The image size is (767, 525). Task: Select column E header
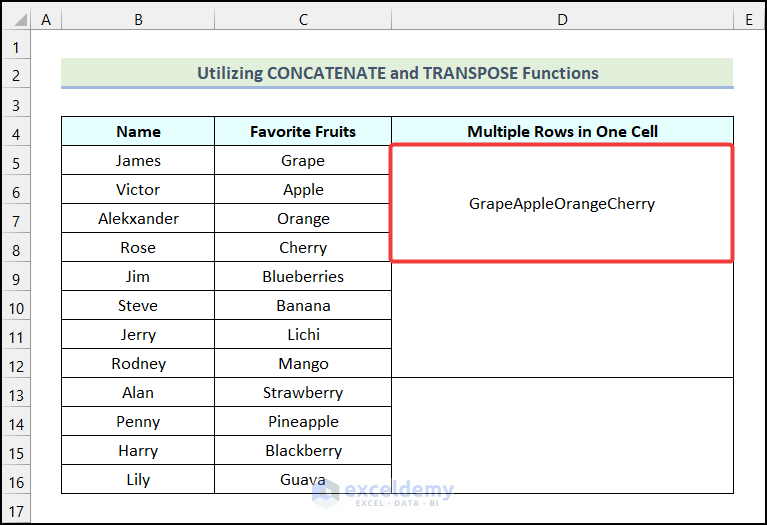point(749,20)
